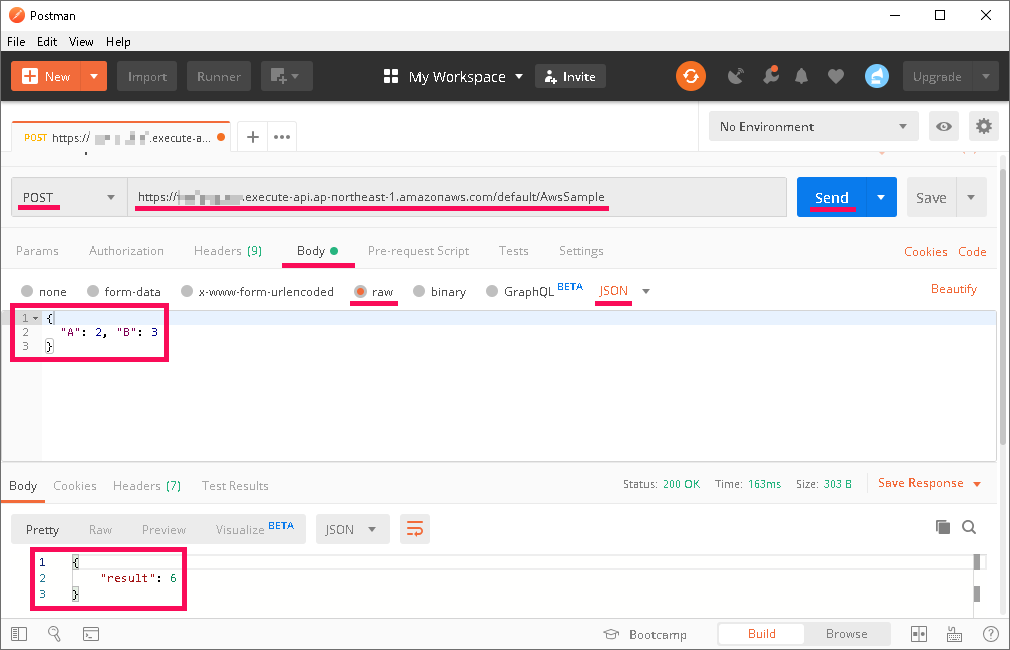Image resolution: width=1010 pixels, height=650 pixels.
Task: Open keyboard shortcuts icon
Action: point(955,634)
